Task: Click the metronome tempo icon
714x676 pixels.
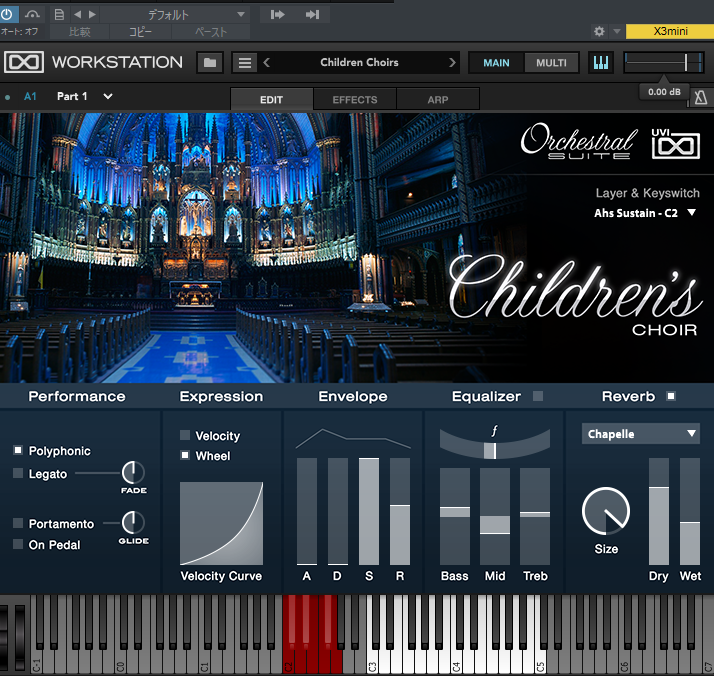Action: pos(701,97)
